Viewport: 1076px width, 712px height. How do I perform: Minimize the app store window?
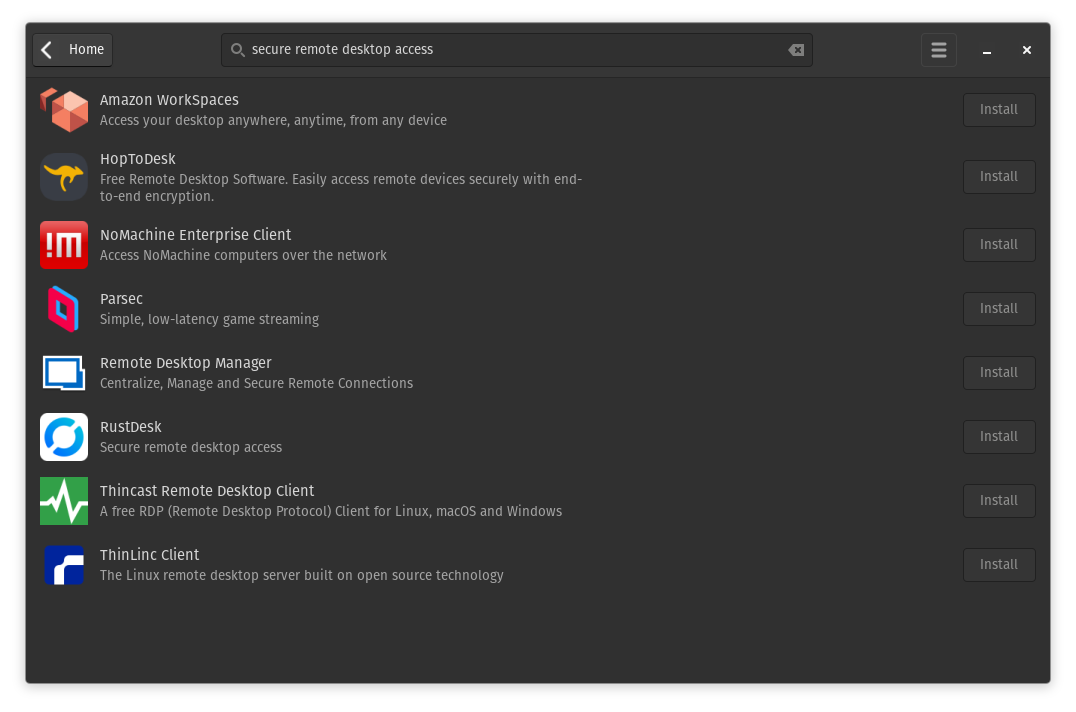(x=987, y=50)
